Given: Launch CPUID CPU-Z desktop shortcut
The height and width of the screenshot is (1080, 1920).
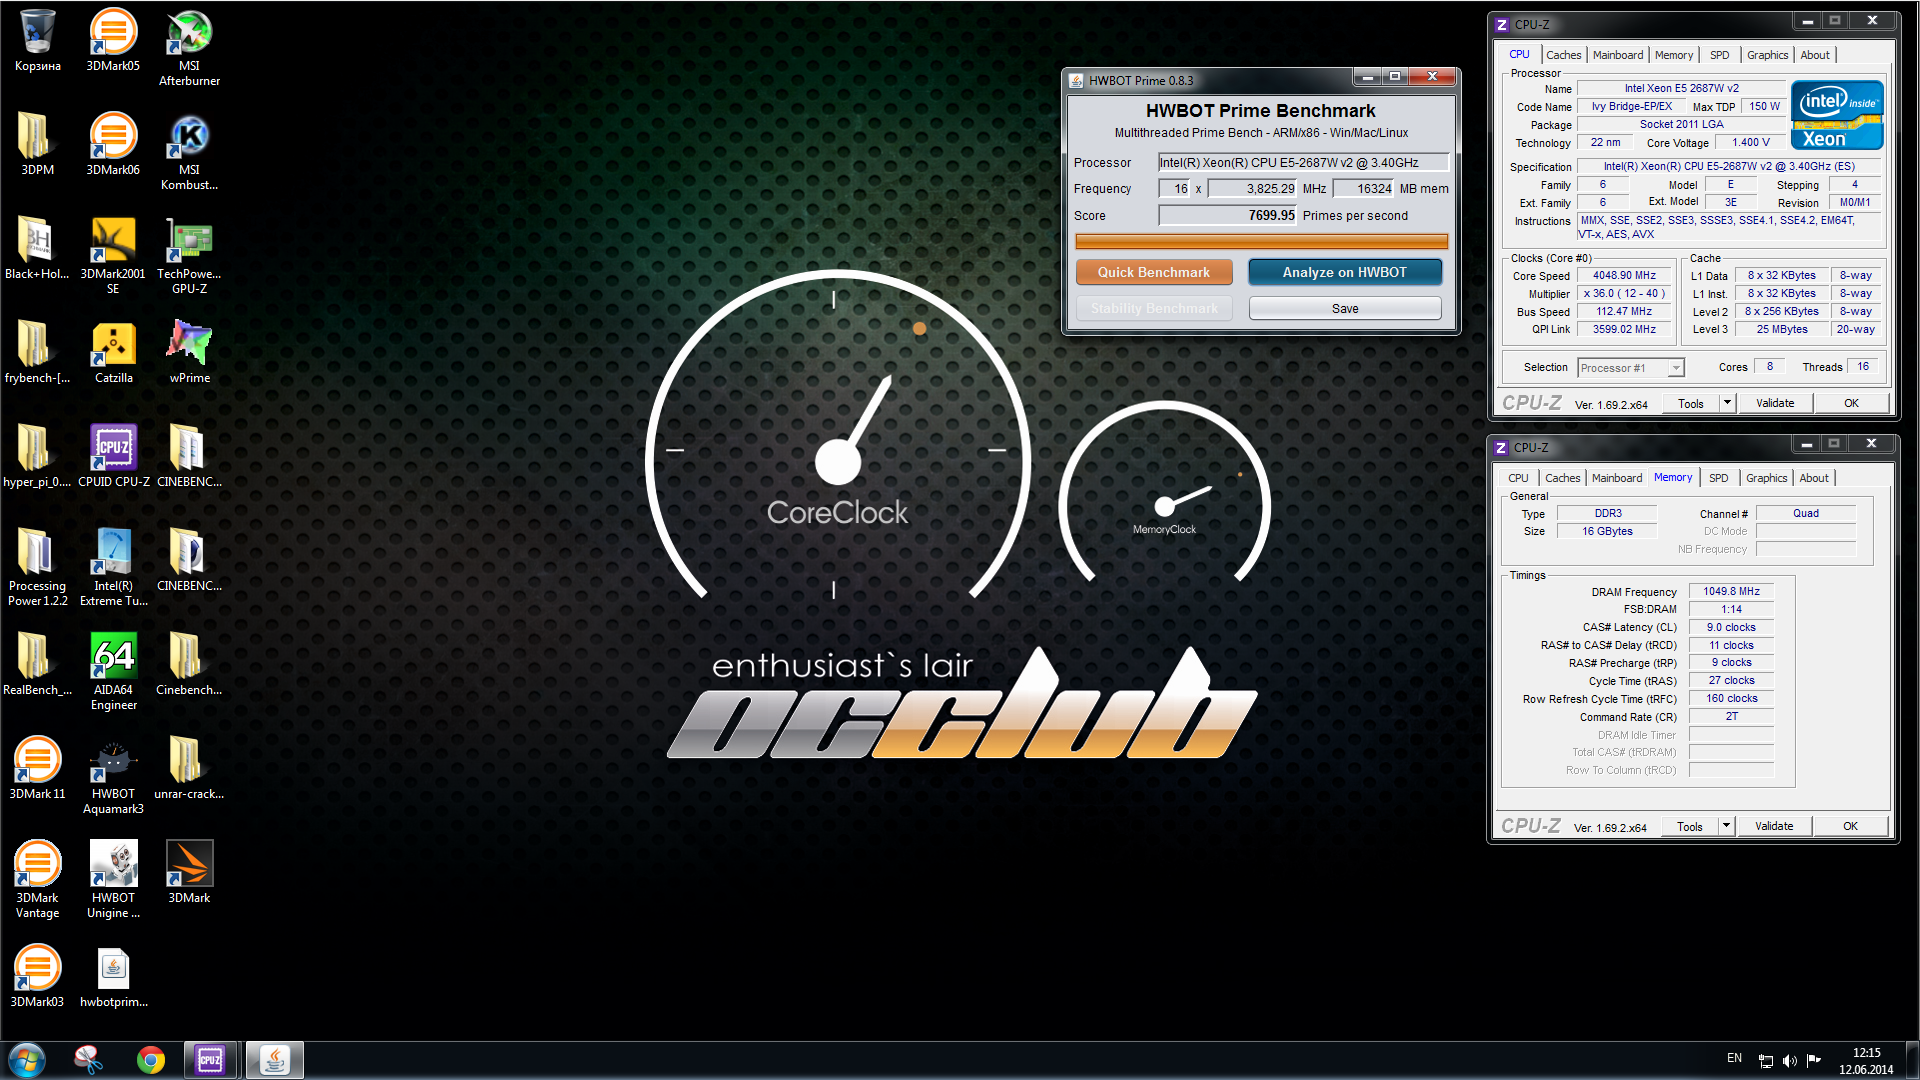Looking at the screenshot, I should pyautogui.click(x=113, y=457).
